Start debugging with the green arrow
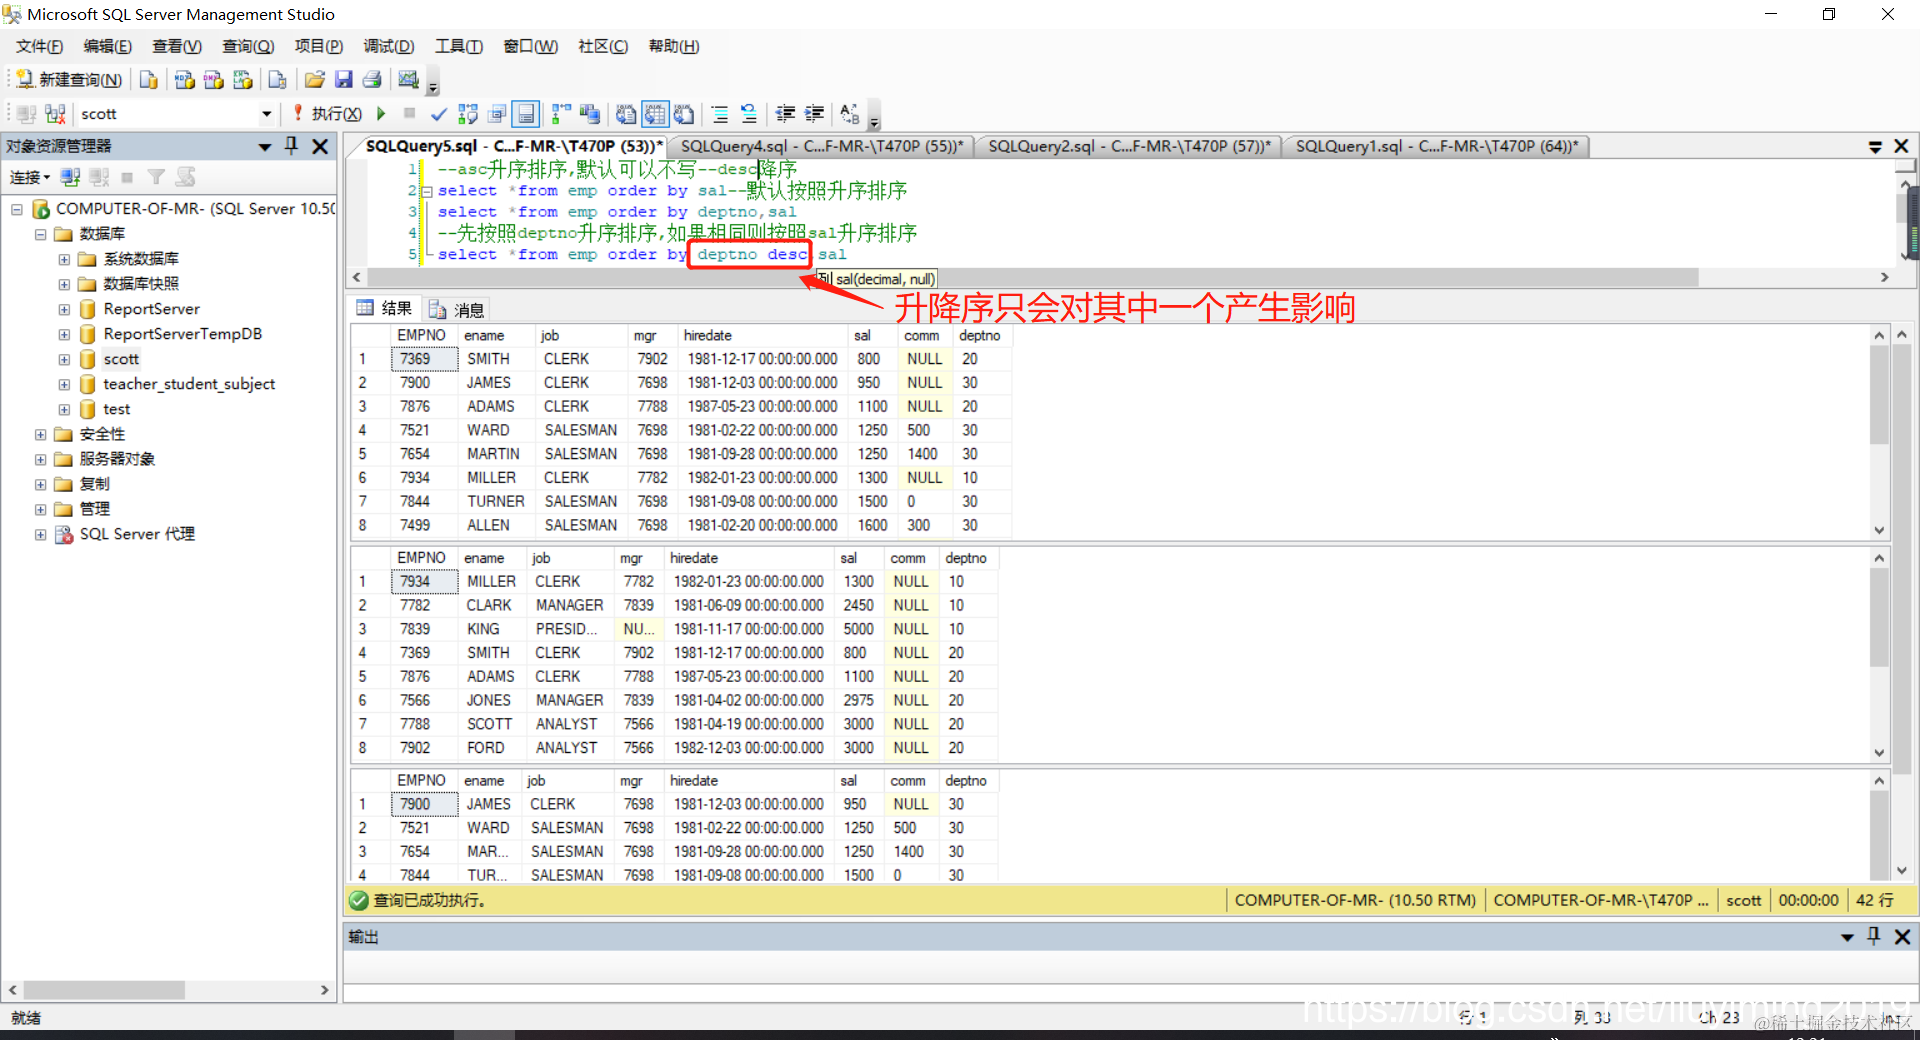1920x1040 pixels. [381, 114]
